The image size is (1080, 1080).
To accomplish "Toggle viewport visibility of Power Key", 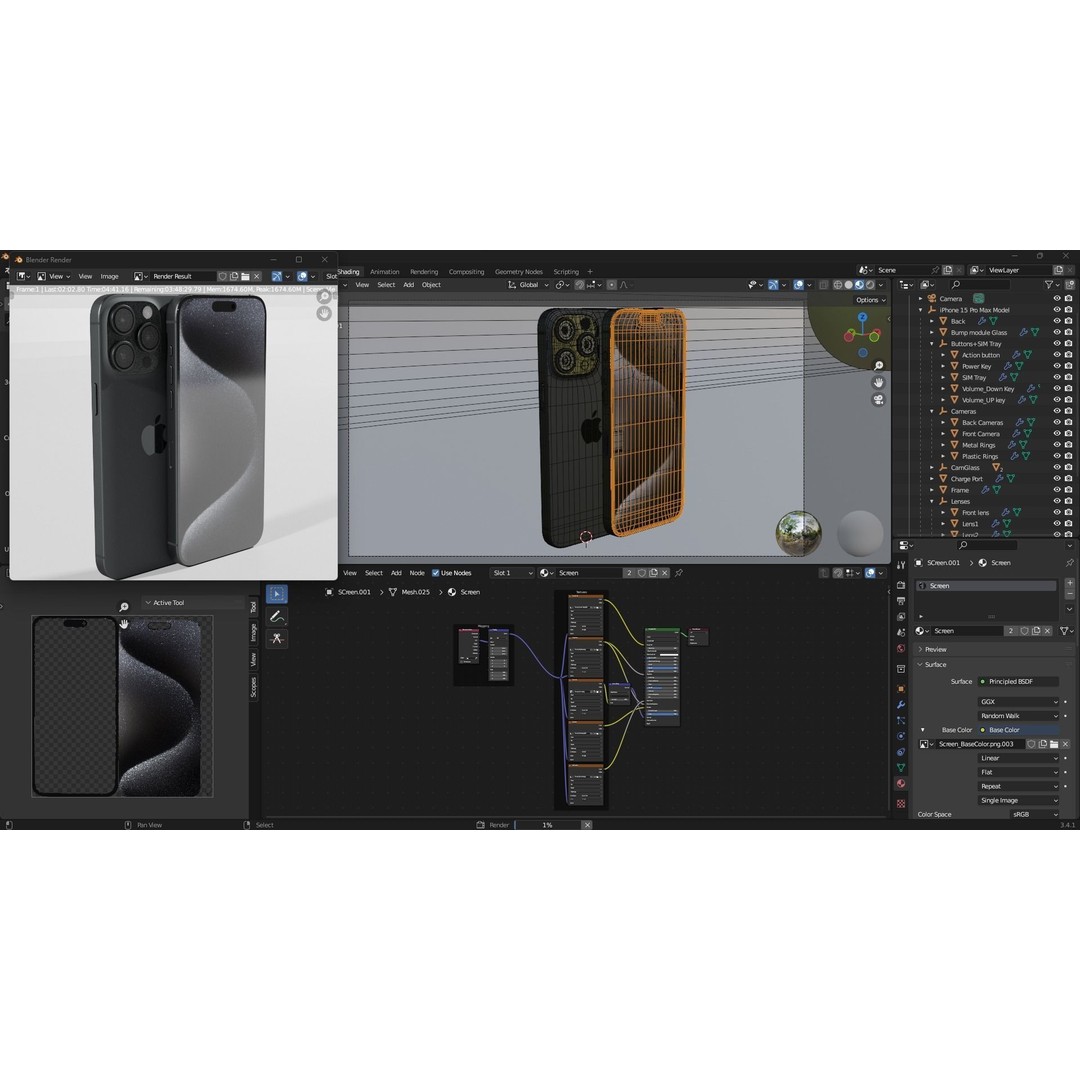I will pyautogui.click(x=1057, y=366).
